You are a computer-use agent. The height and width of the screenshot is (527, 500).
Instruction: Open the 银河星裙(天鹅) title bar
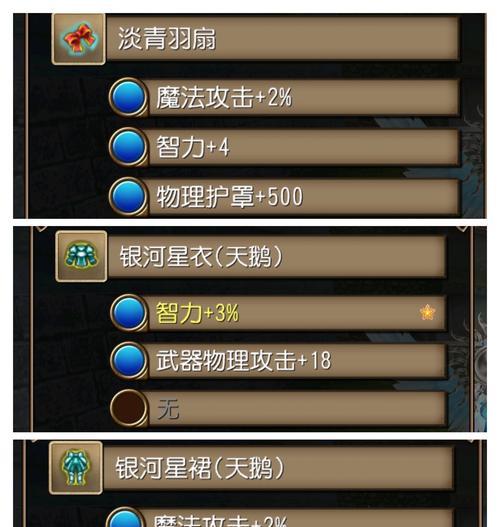pos(279,468)
